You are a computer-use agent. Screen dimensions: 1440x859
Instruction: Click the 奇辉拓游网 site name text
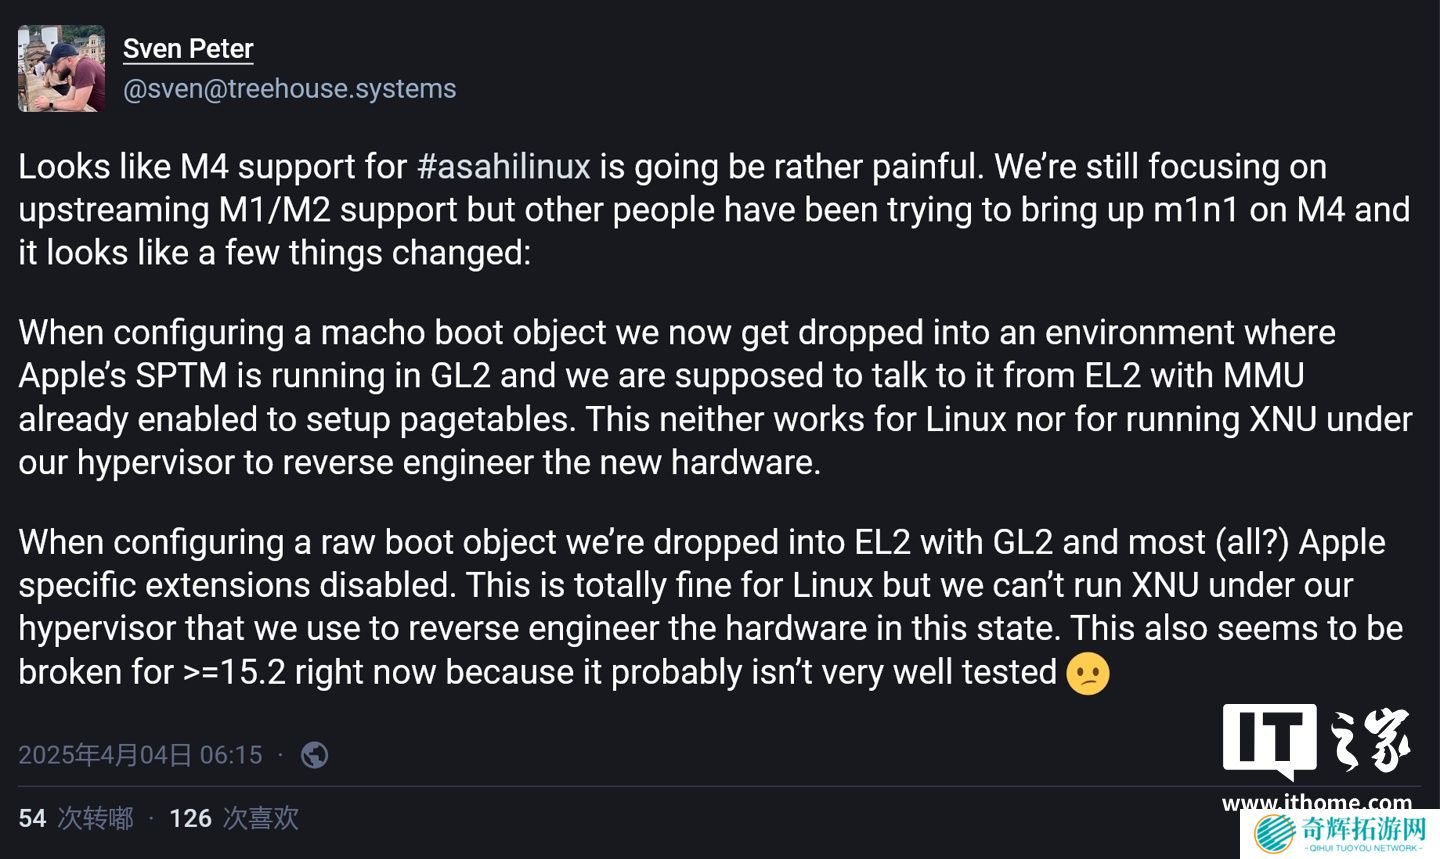[x=1363, y=828]
